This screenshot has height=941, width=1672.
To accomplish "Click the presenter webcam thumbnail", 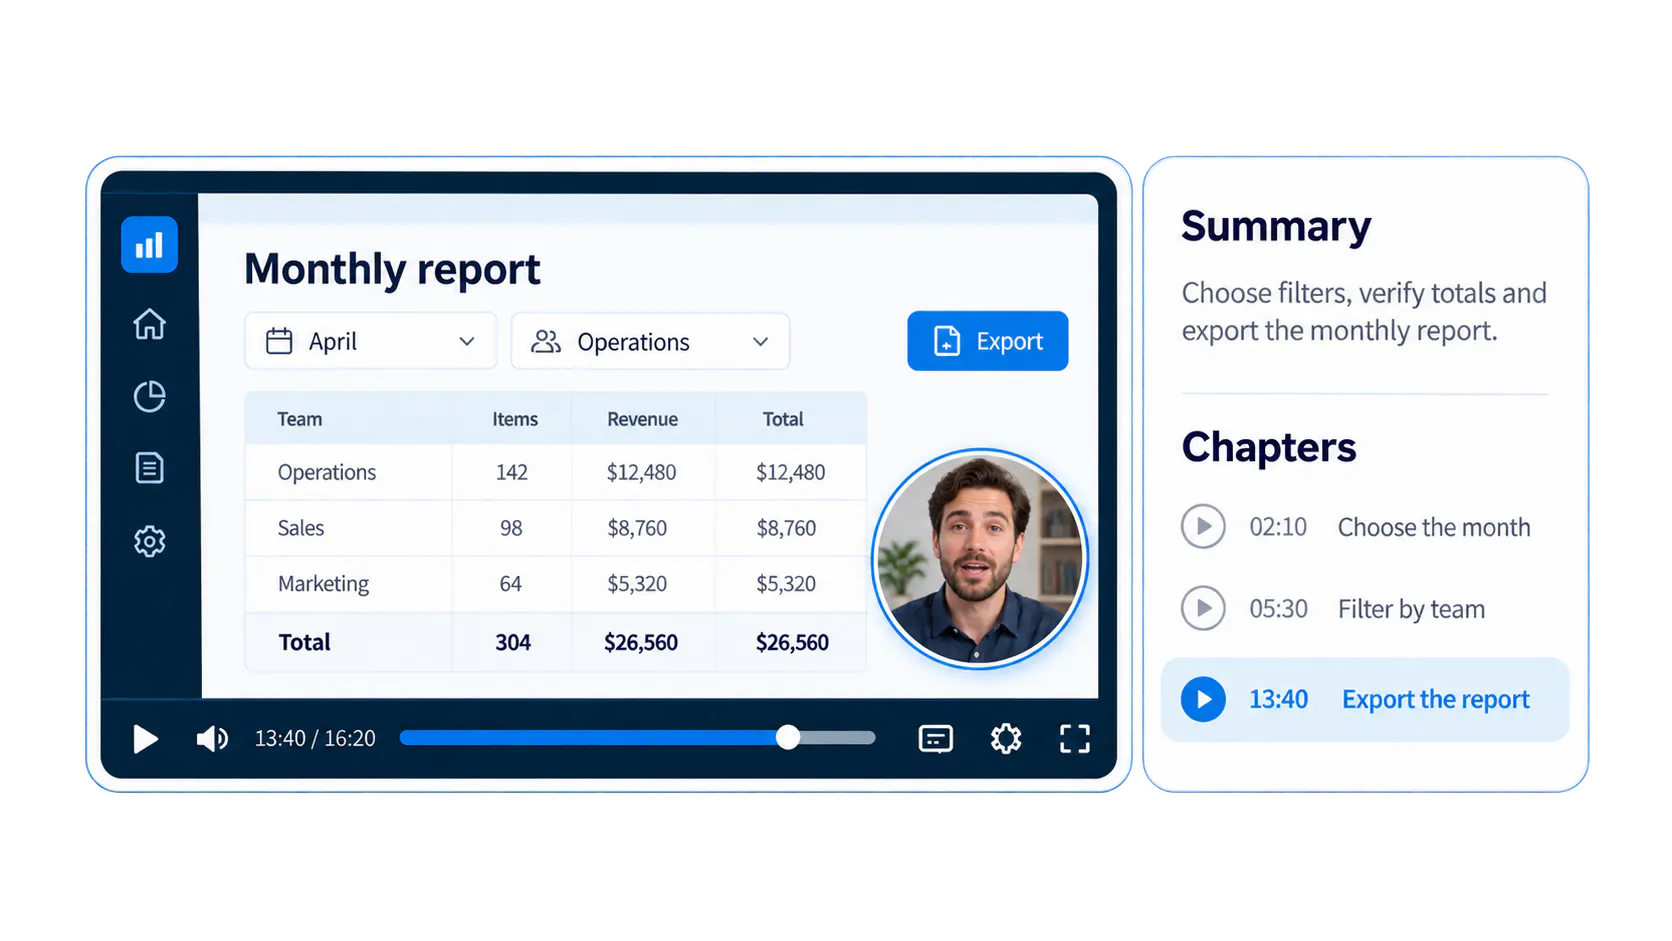I will coord(980,558).
